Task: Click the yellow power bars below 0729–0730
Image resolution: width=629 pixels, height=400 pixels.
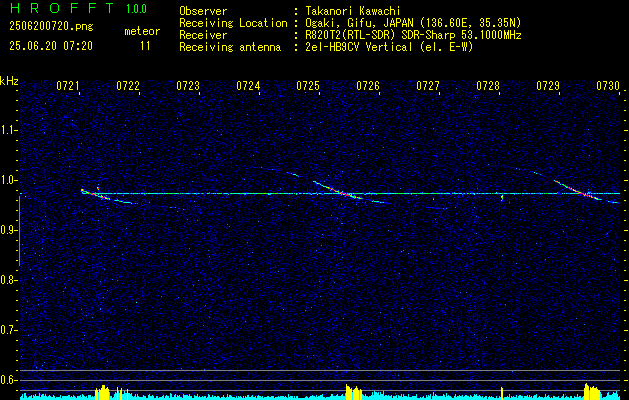Action: point(592,392)
